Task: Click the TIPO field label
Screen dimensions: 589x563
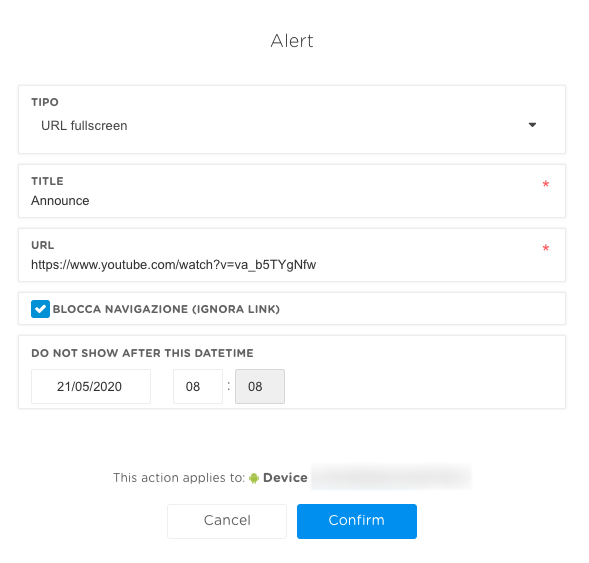Action: pos(45,102)
